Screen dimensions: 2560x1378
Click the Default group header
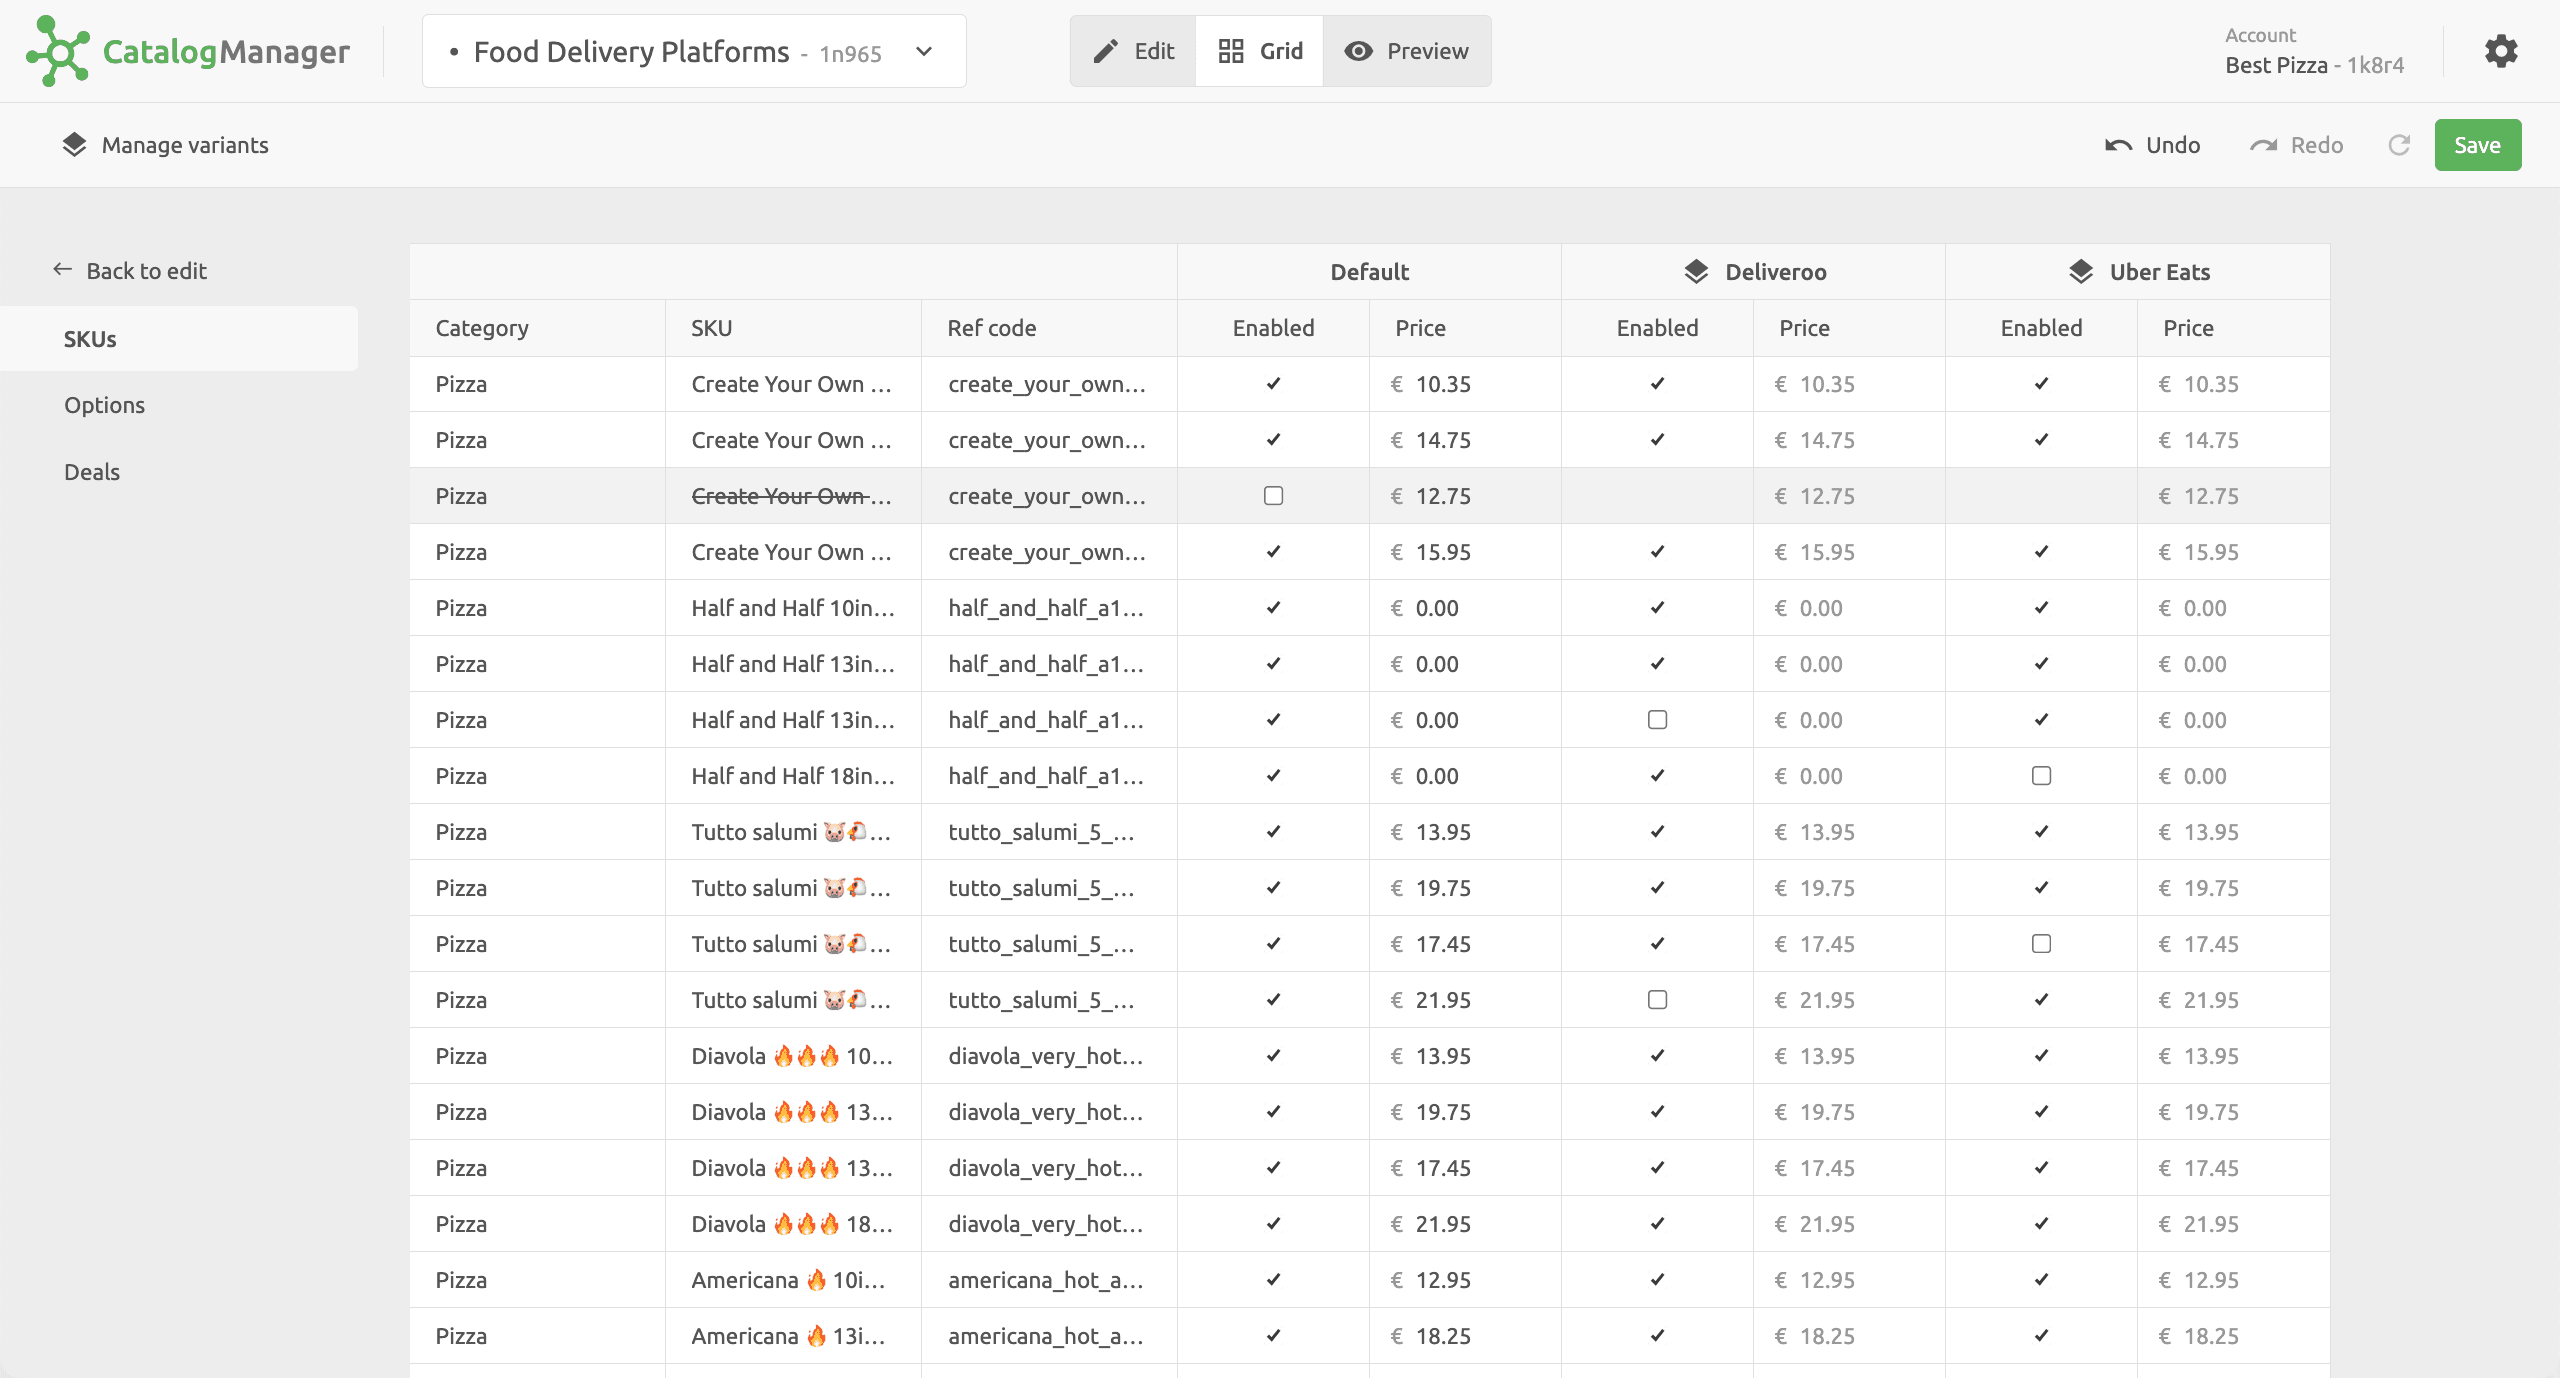pyautogui.click(x=1369, y=272)
